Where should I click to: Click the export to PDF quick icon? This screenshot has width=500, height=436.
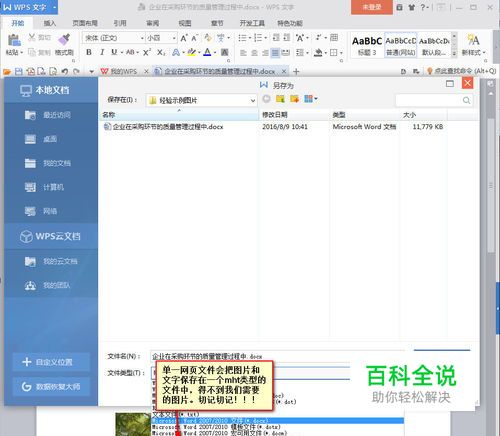click(x=30, y=71)
